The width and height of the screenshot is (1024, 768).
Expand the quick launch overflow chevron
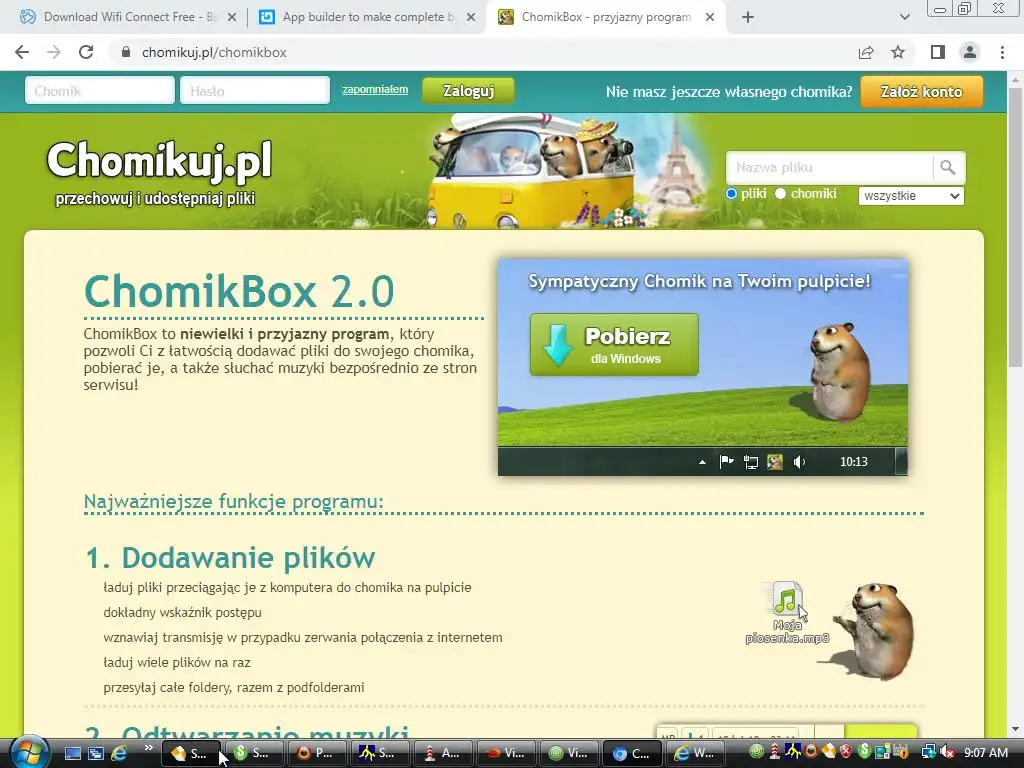point(148,748)
